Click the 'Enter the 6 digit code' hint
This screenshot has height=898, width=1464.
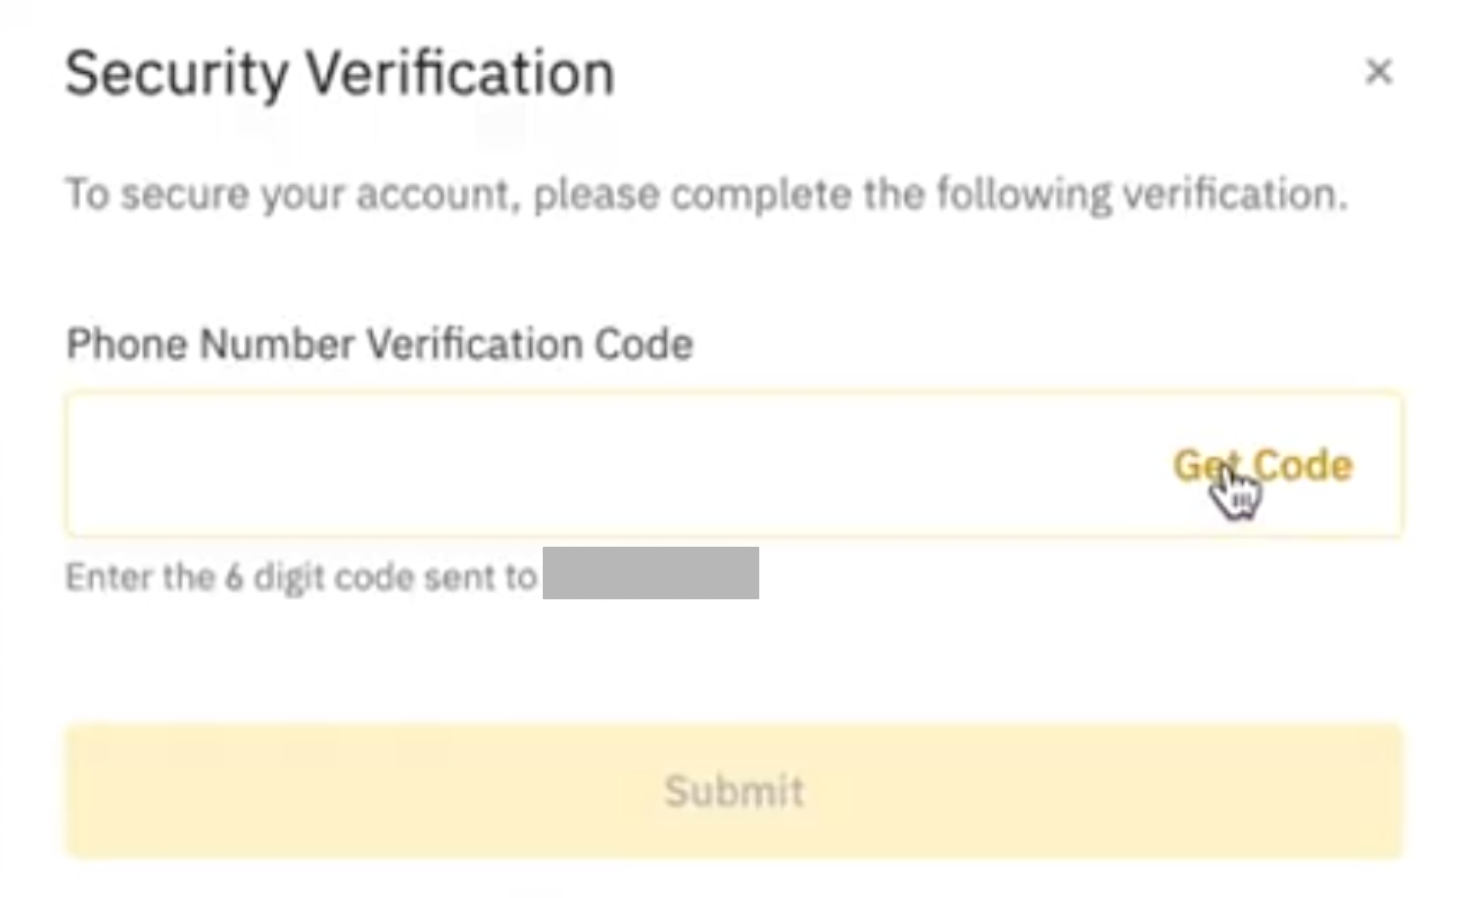(x=300, y=577)
